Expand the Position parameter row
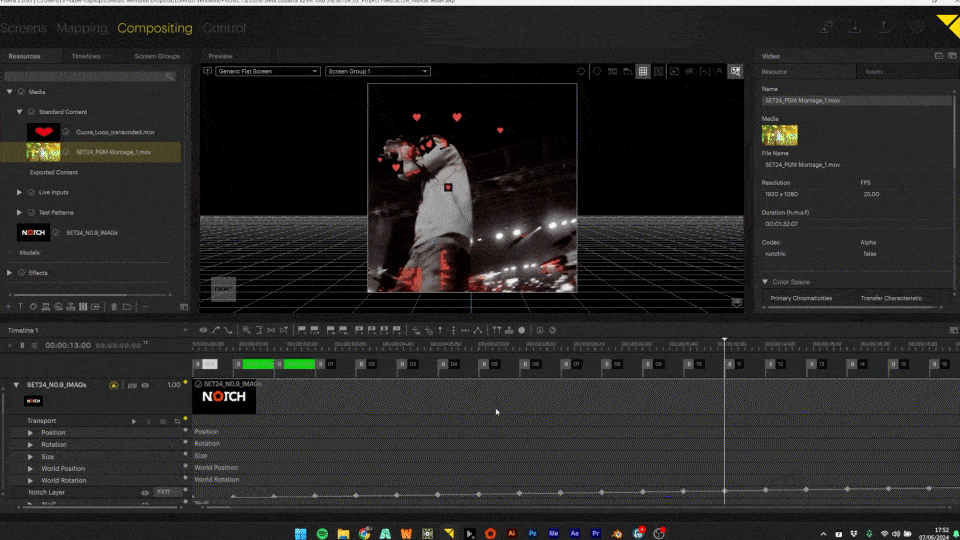The image size is (960, 540). pos(30,433)
